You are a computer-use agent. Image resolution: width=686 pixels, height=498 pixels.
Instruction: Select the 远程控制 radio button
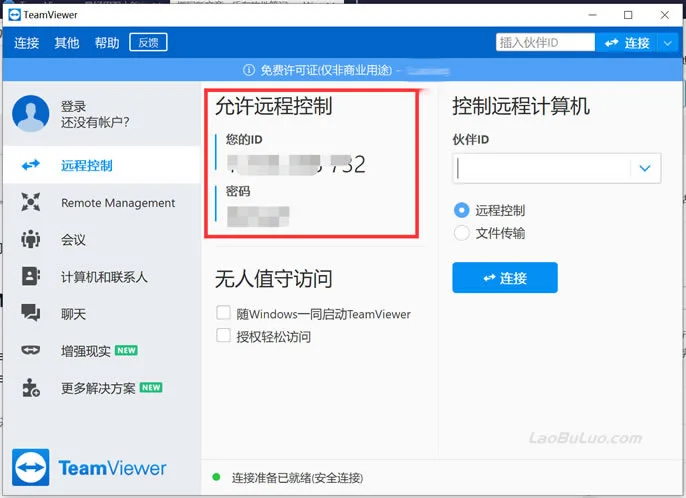point(462,210)
